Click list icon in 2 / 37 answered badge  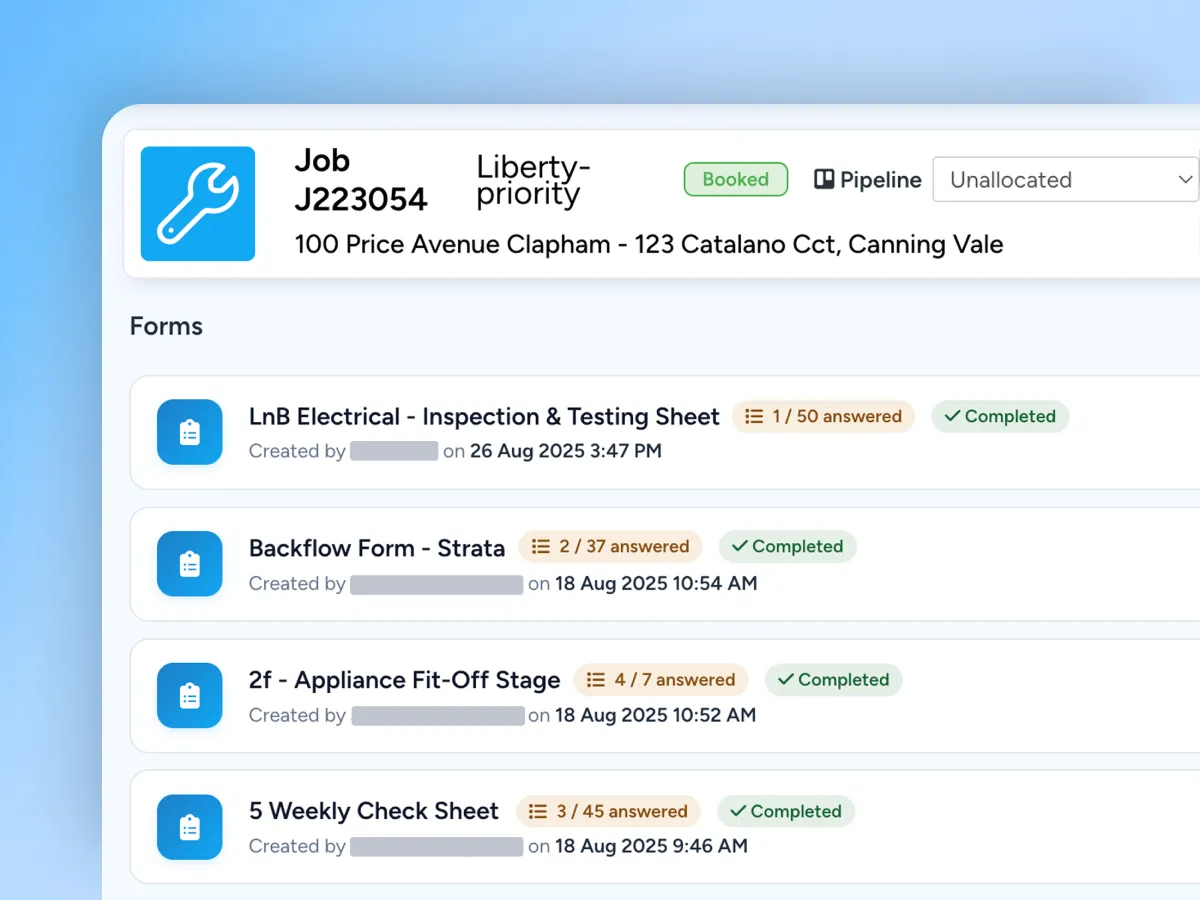click(x=541, y=547)
